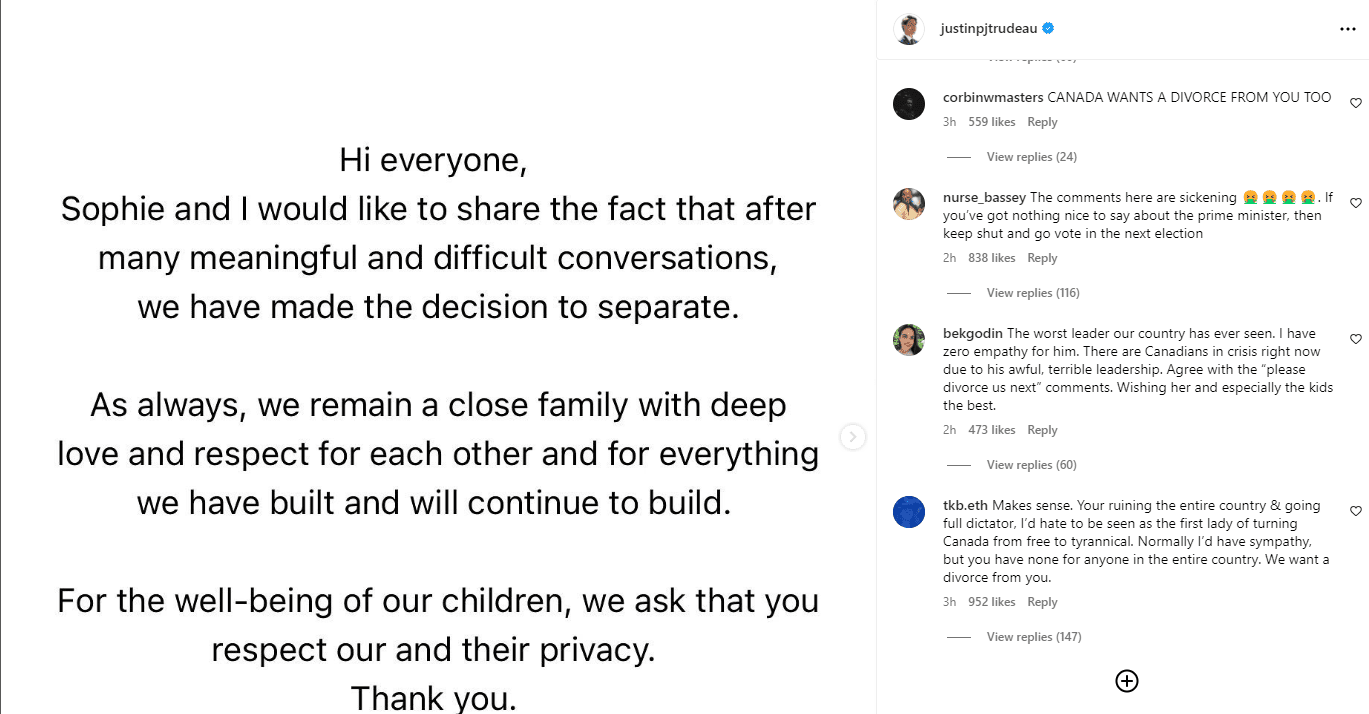1369x714 pixels.
Task: Open justinpjtrudeau profile picture
Action: (x=909, y=29)
